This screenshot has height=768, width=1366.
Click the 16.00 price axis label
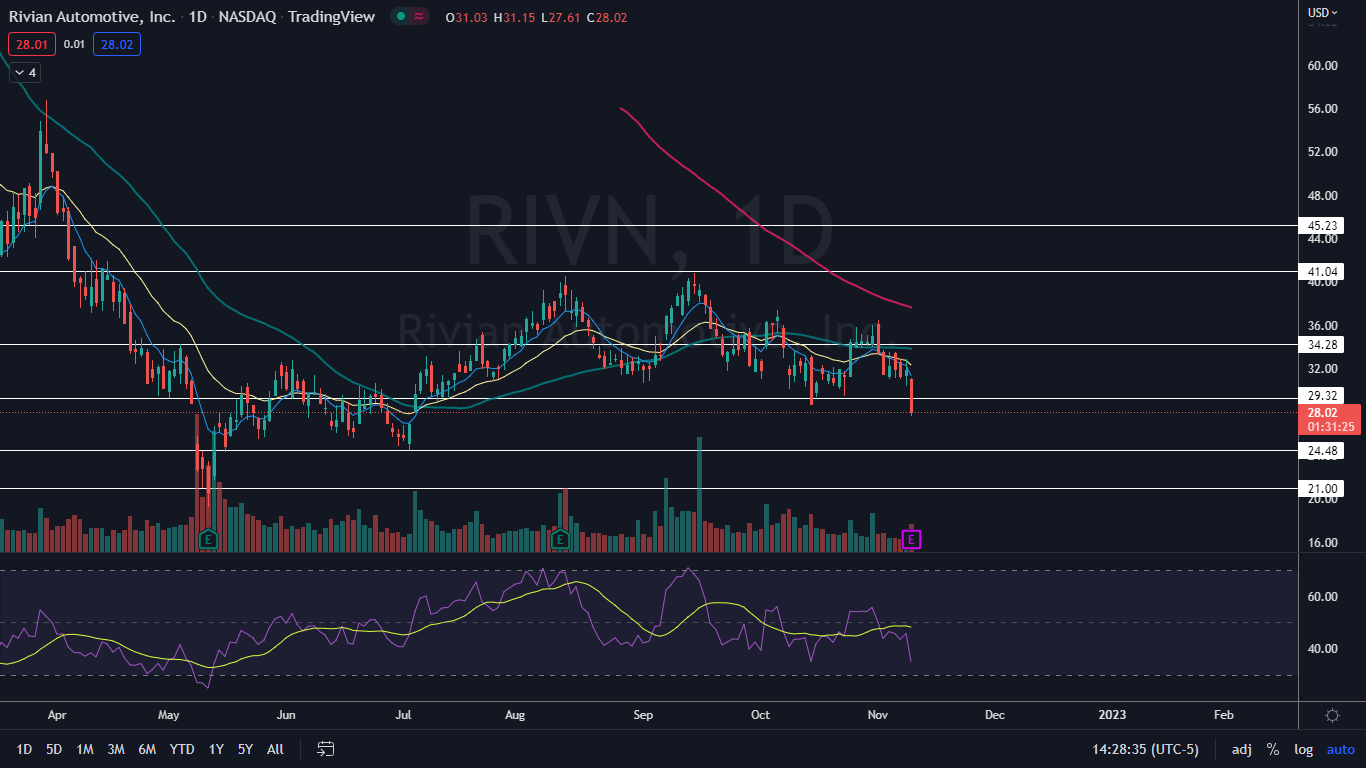pos(1324,543)
